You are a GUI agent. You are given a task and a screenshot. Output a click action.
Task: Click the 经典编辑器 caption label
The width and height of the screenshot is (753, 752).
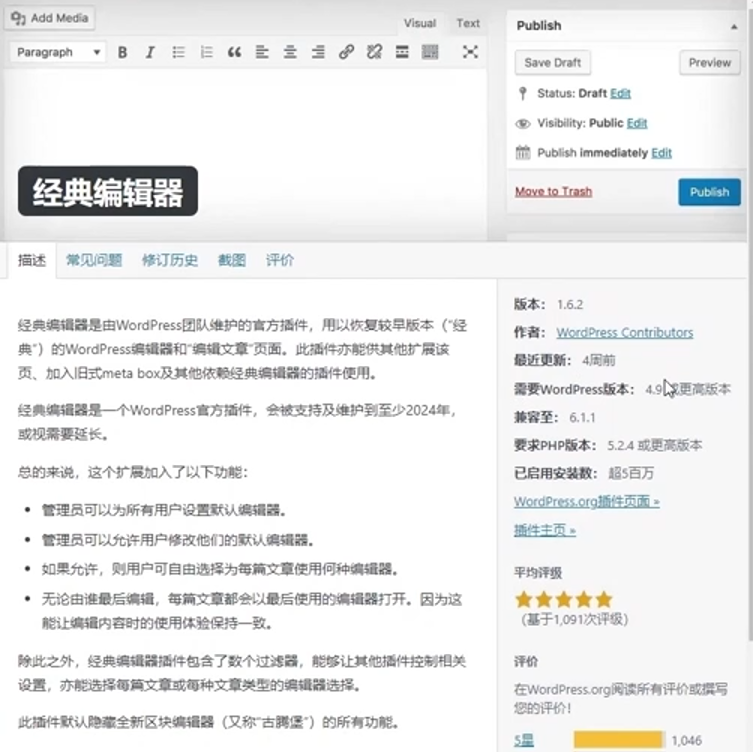click(x=108, y=192)
